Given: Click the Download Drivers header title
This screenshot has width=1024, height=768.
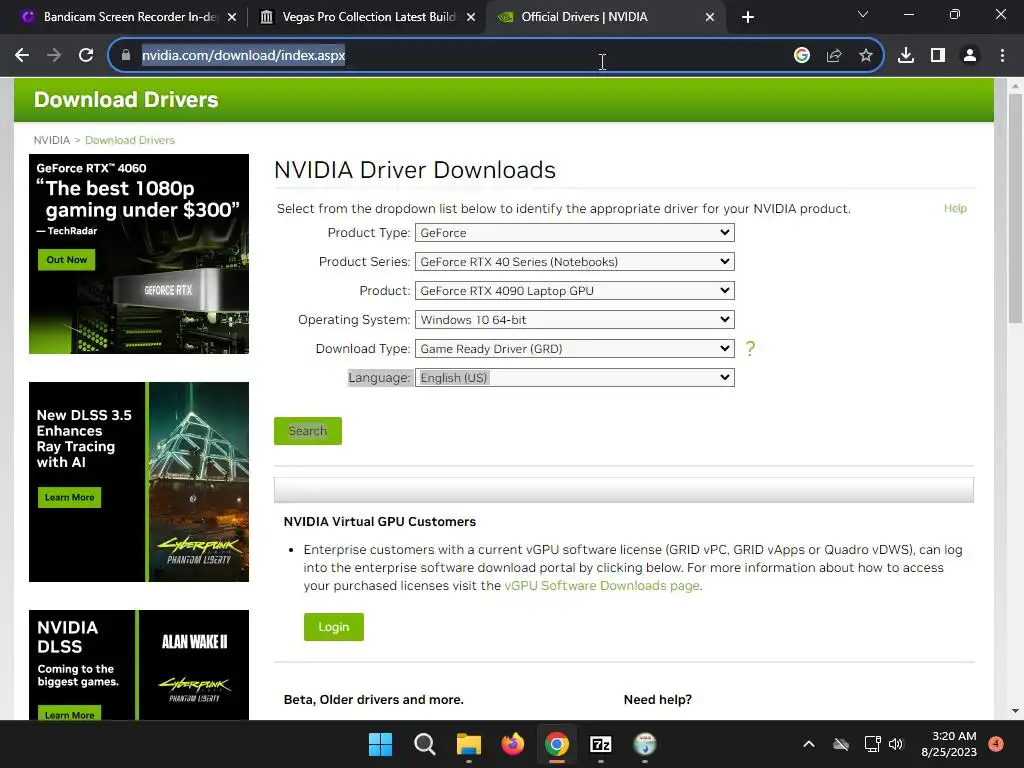Looking at the screenshot, I should pyautogui.click(x=126, y=100).
